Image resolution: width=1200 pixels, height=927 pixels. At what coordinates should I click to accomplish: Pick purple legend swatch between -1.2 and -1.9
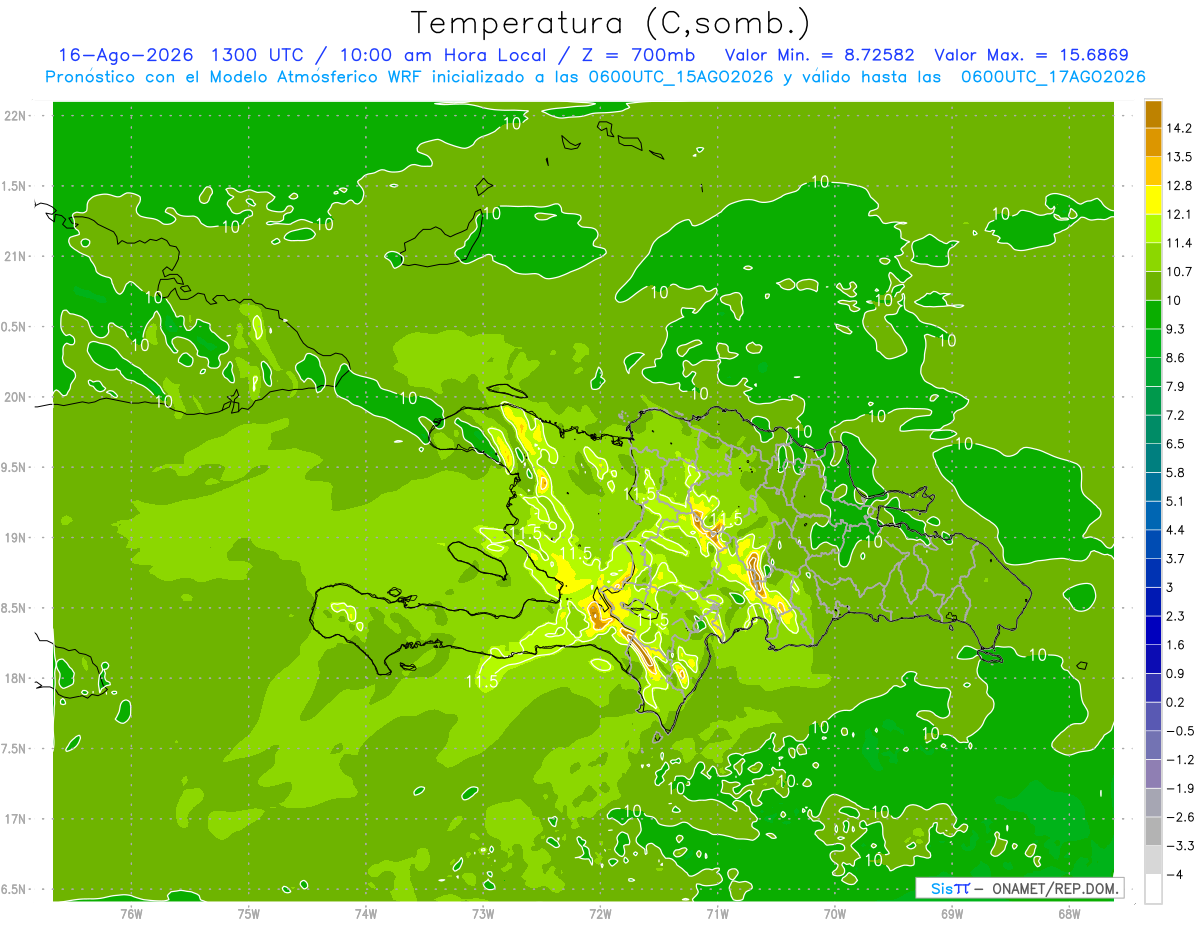1153,774
